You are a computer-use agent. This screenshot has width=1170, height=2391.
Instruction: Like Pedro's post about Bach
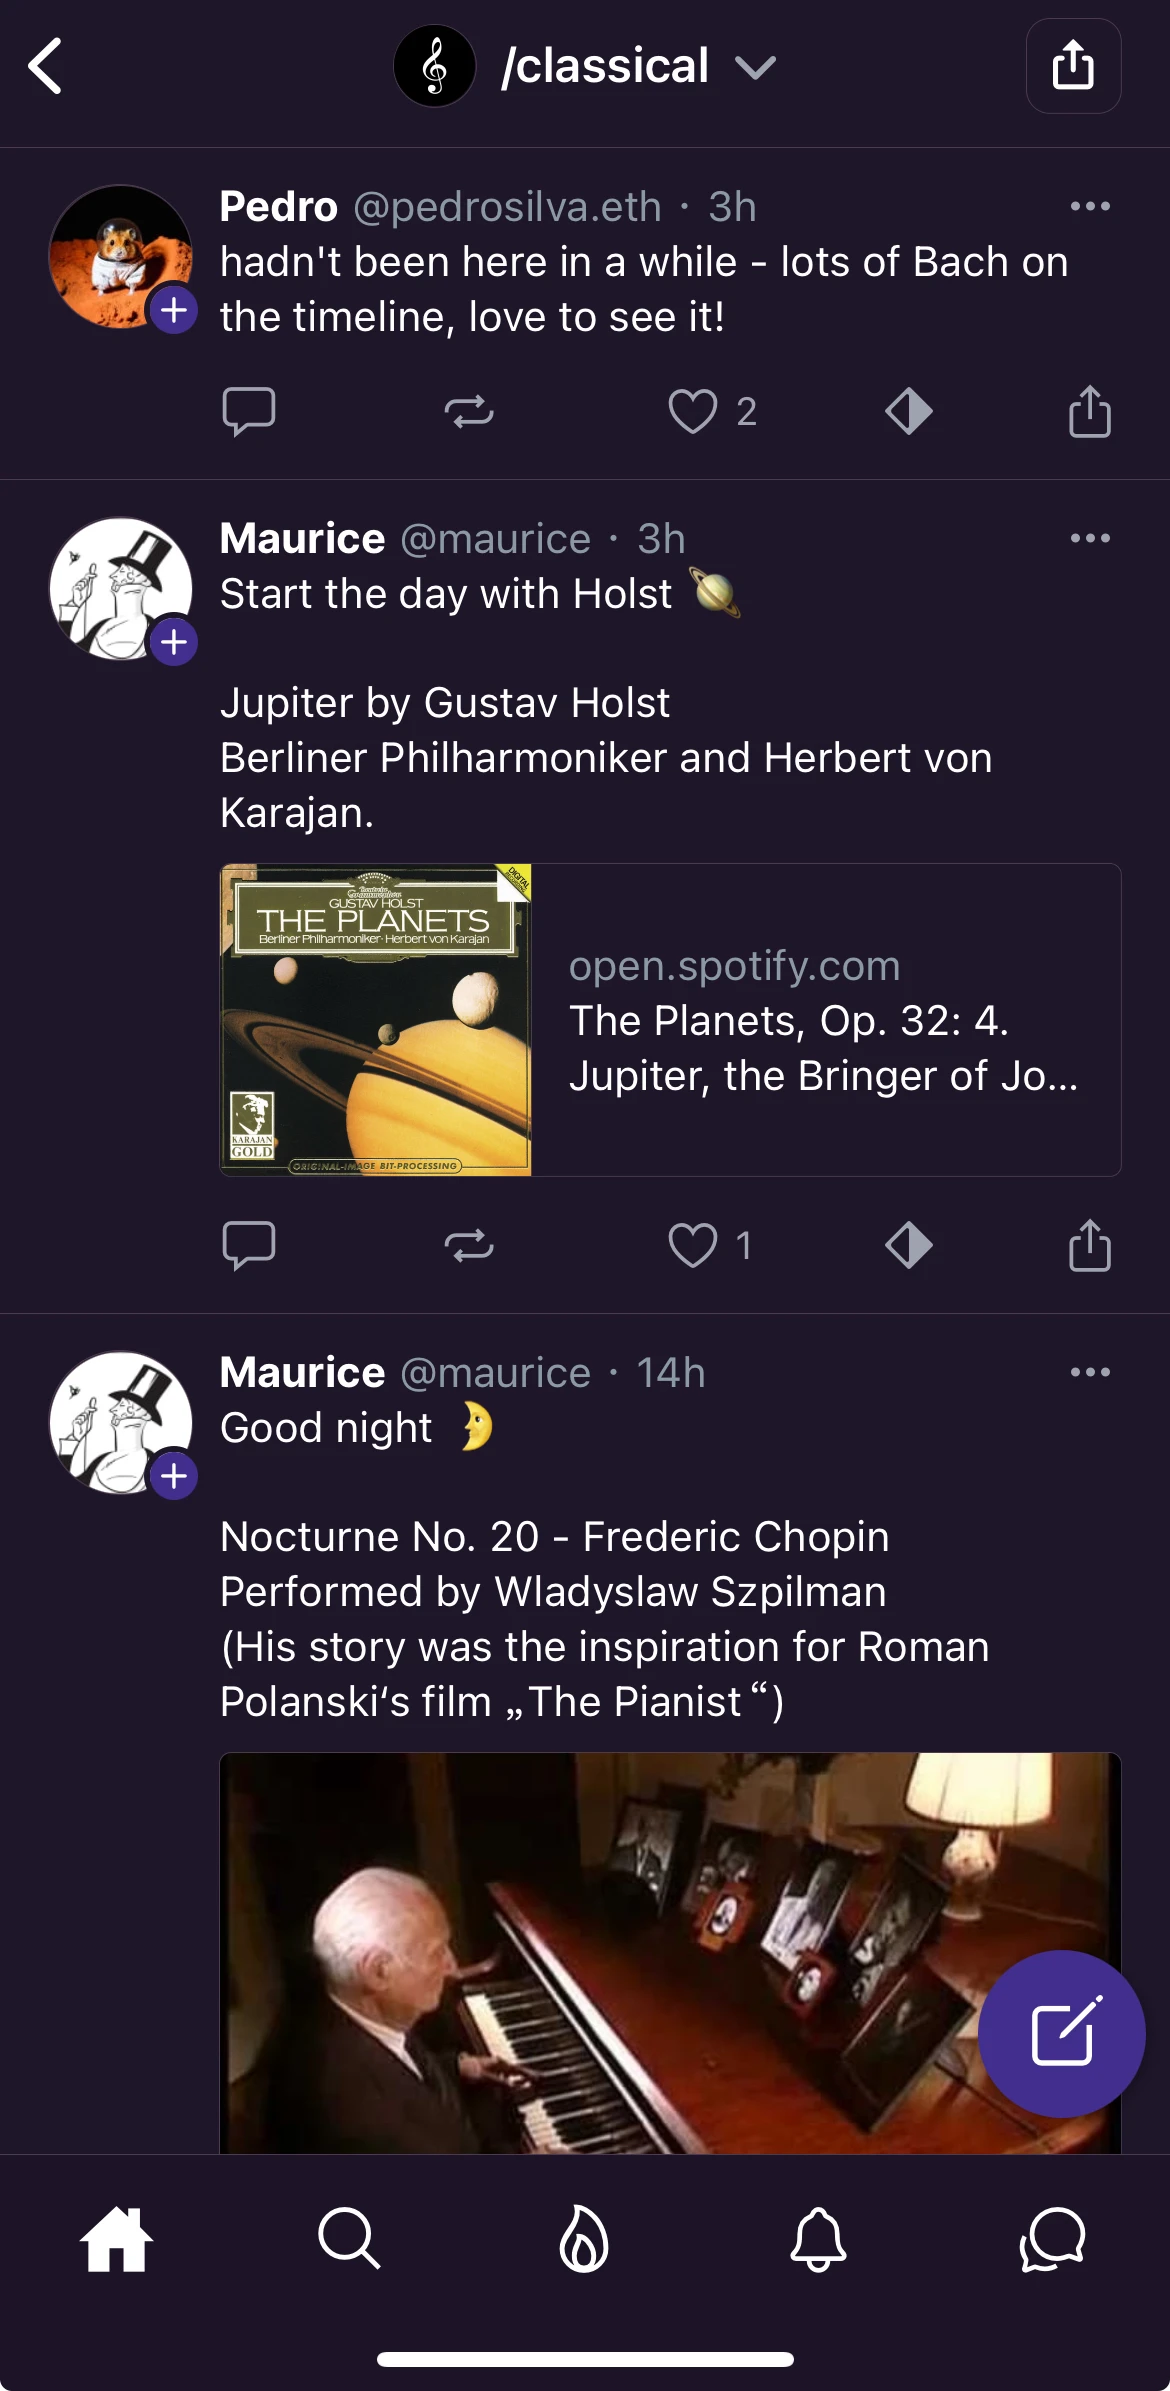coord(693,411)
